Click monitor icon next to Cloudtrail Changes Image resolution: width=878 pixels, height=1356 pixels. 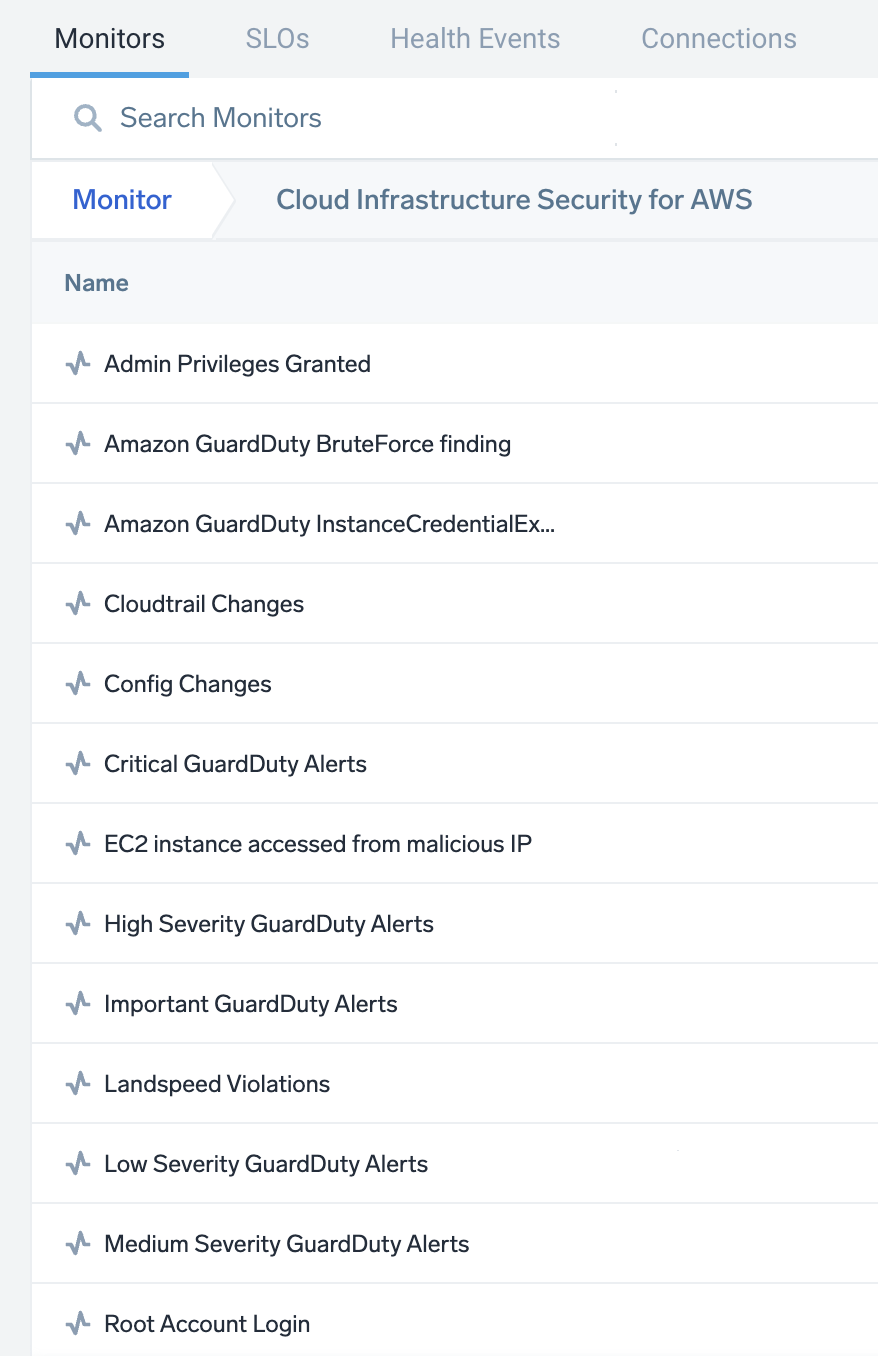[77, 604]
